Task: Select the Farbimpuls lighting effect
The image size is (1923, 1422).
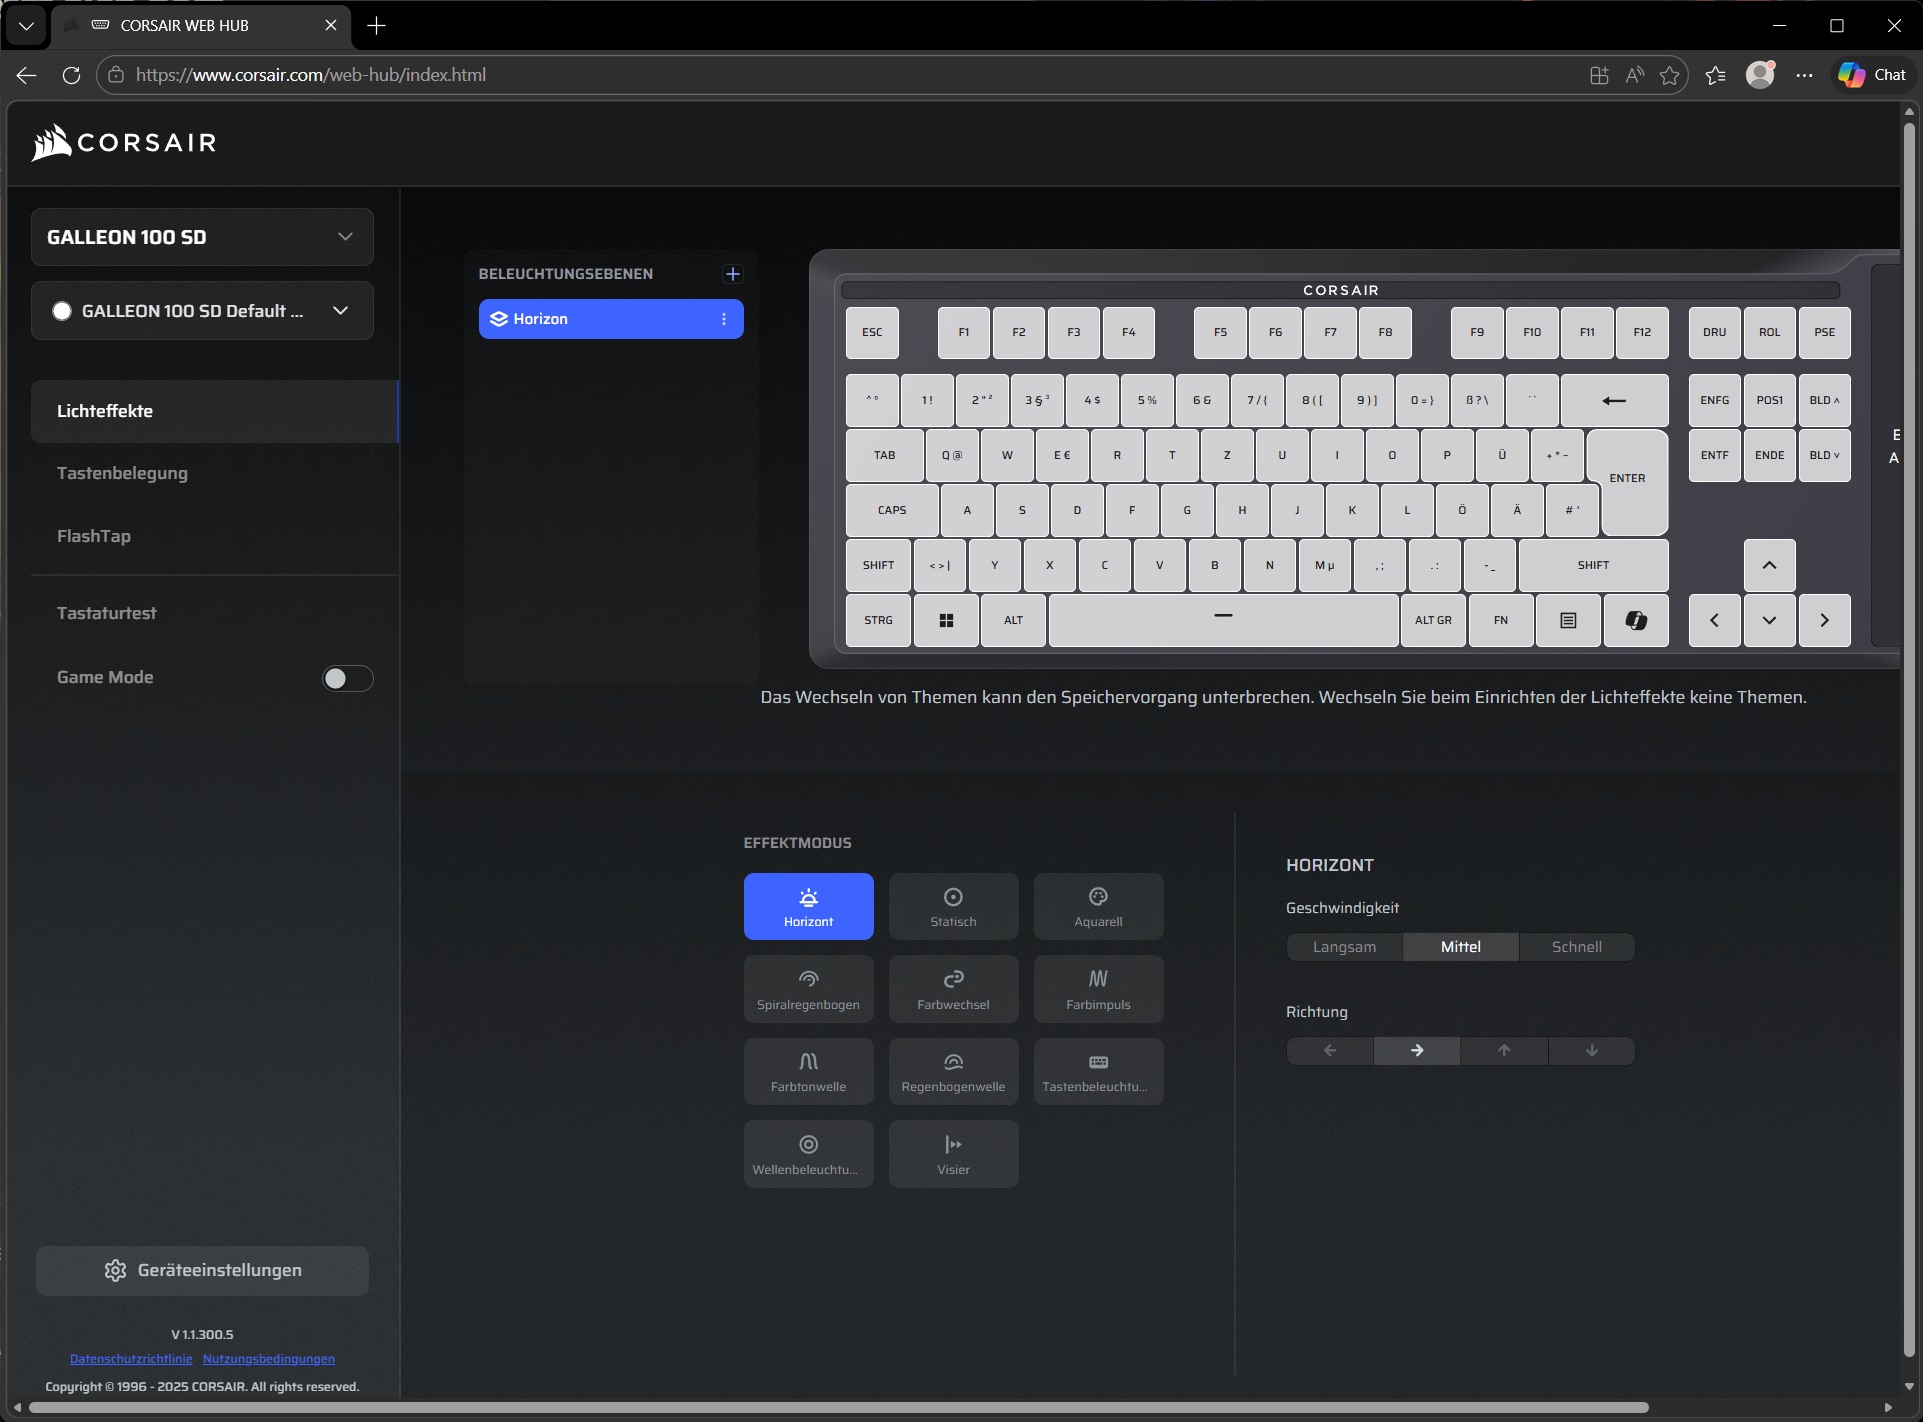Action: (x=1098, y=989)
